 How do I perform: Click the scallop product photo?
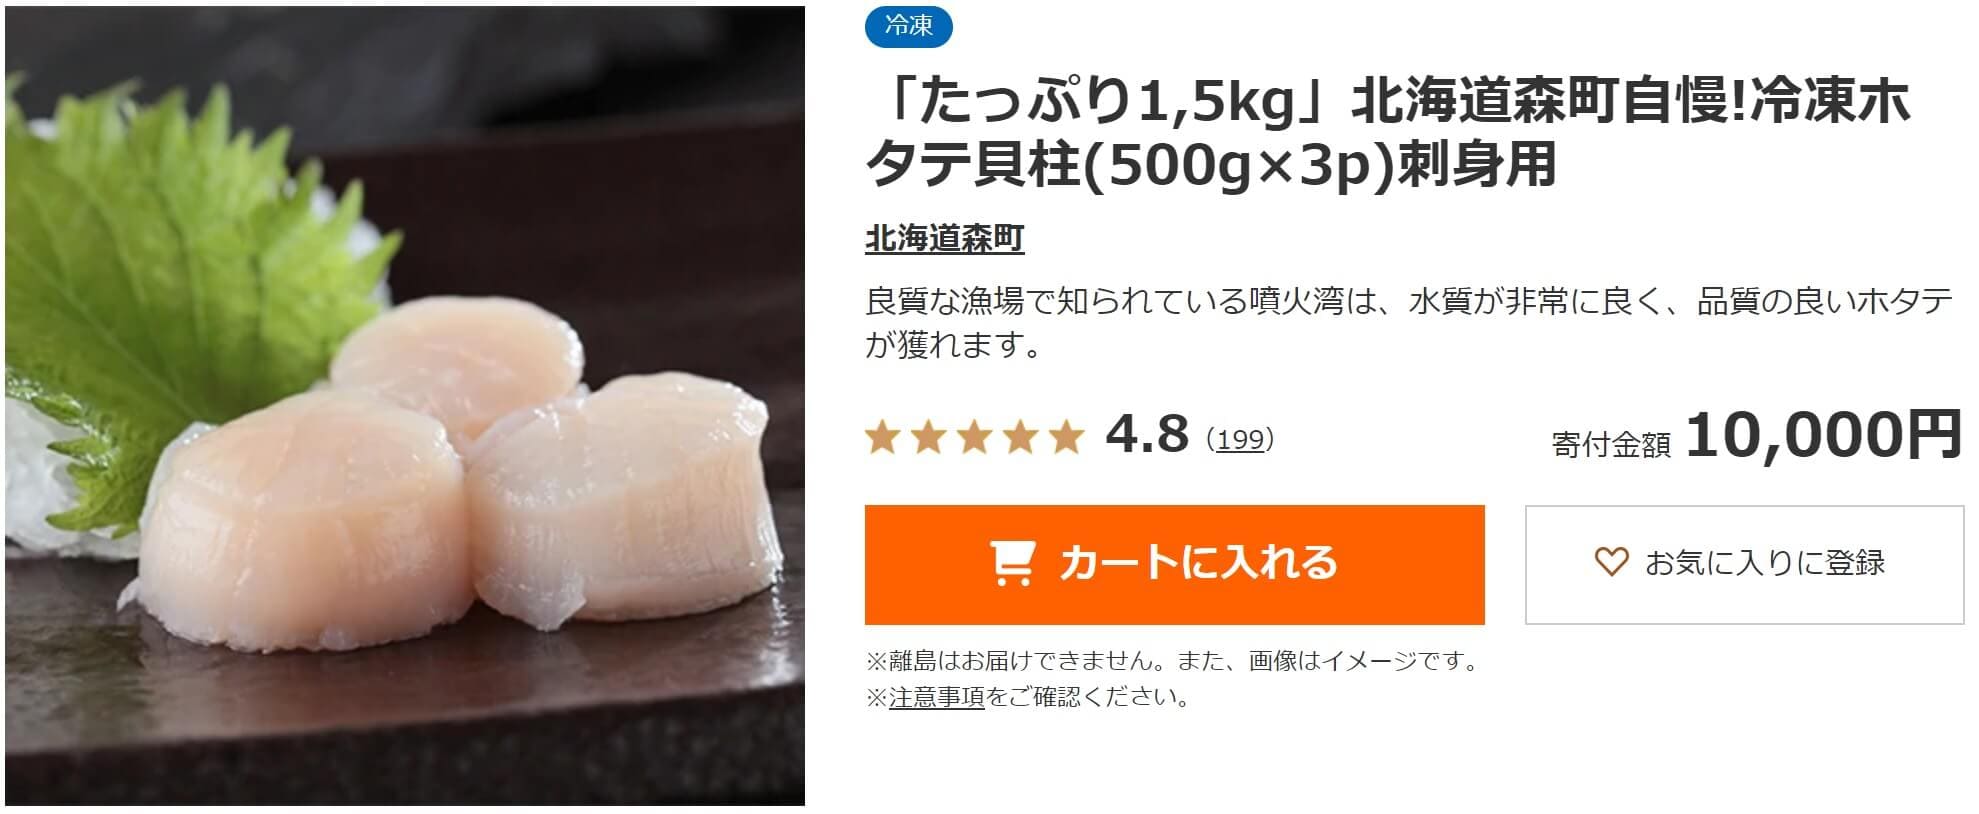point(405,406)
